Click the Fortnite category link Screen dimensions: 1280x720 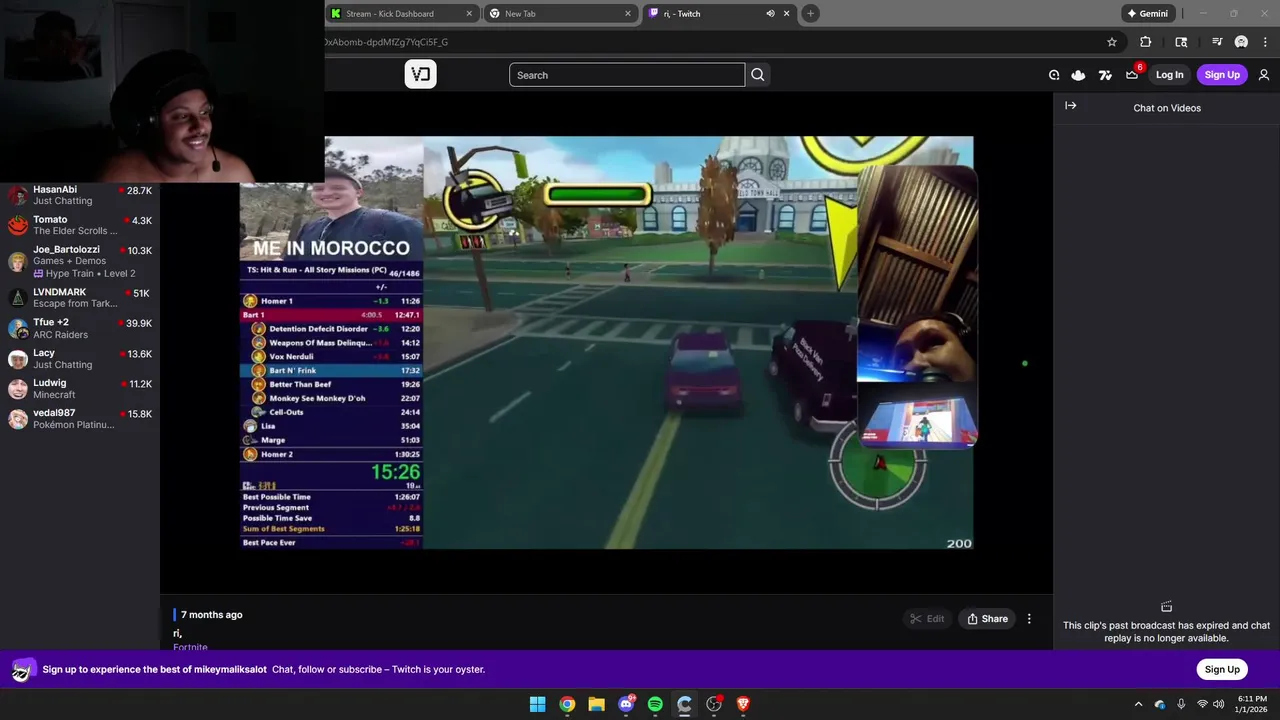point(190,647)
